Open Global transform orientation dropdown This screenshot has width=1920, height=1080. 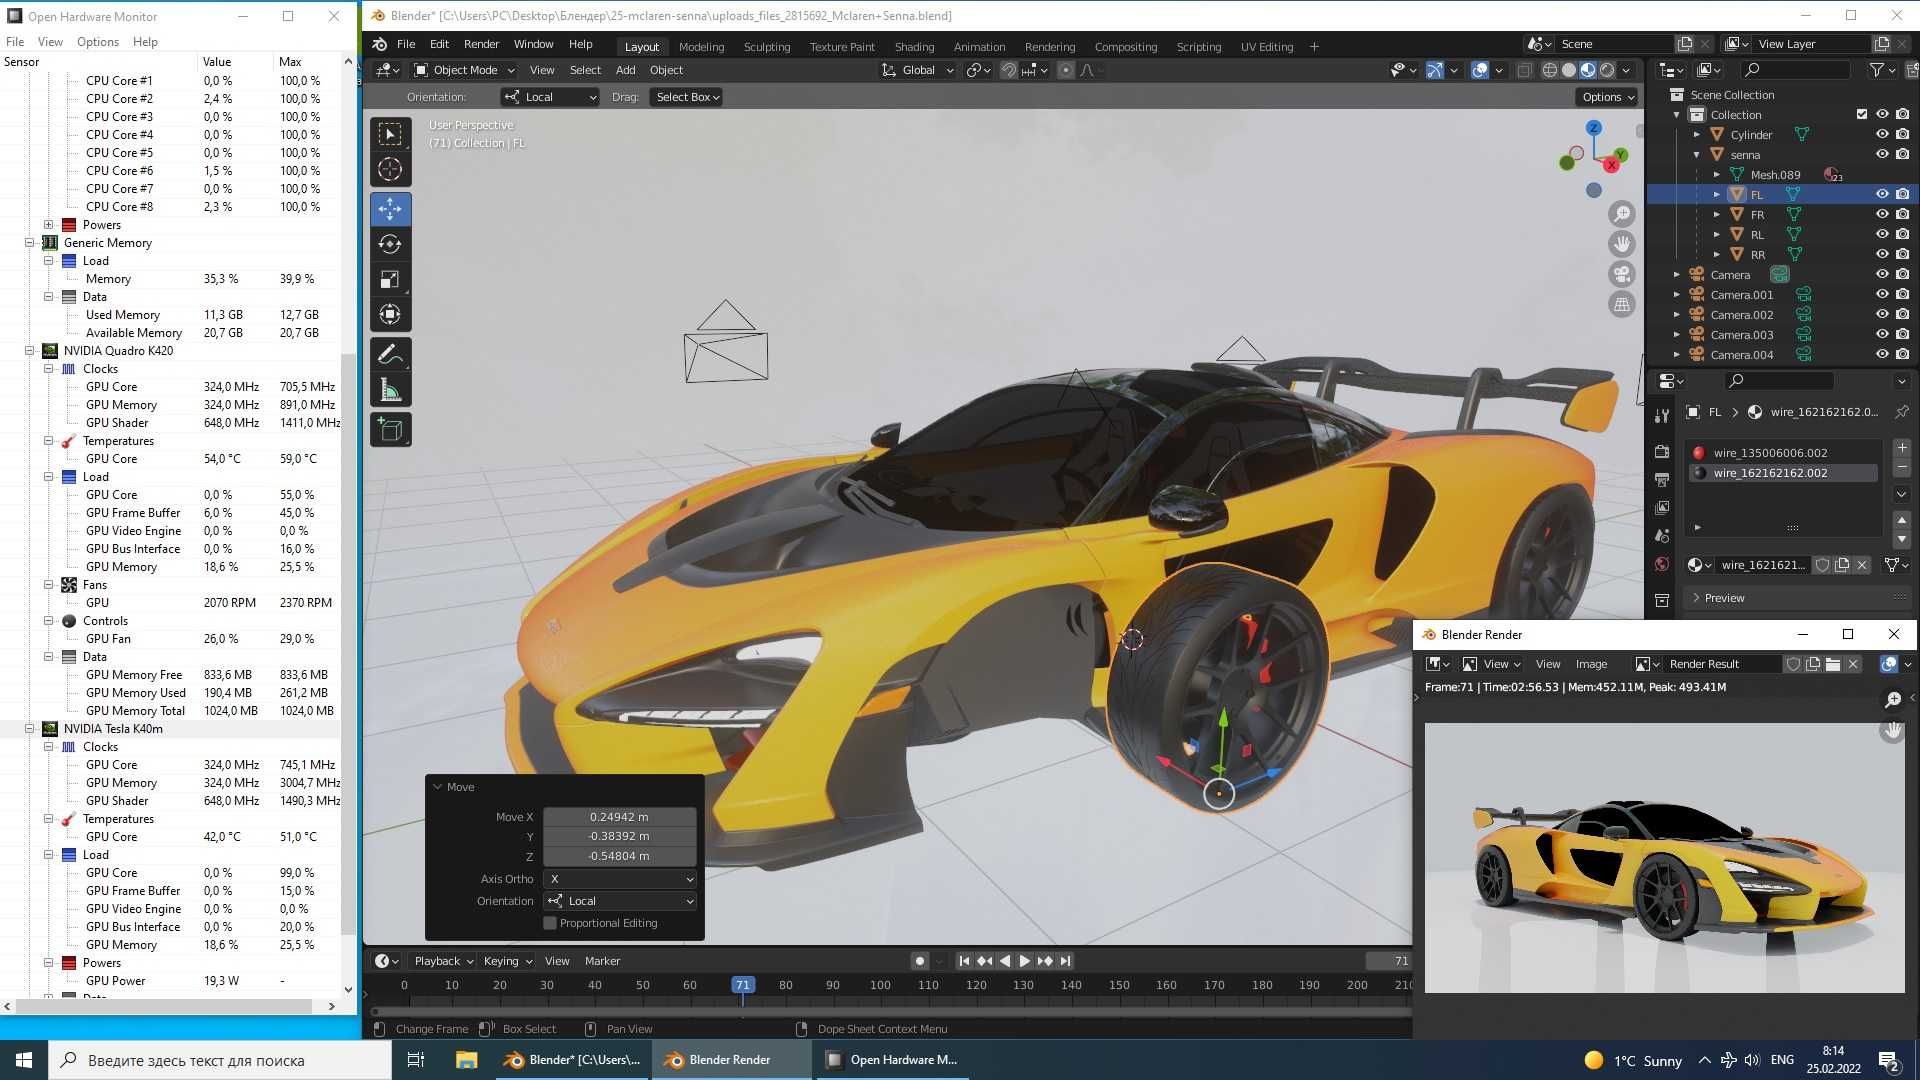917,70
